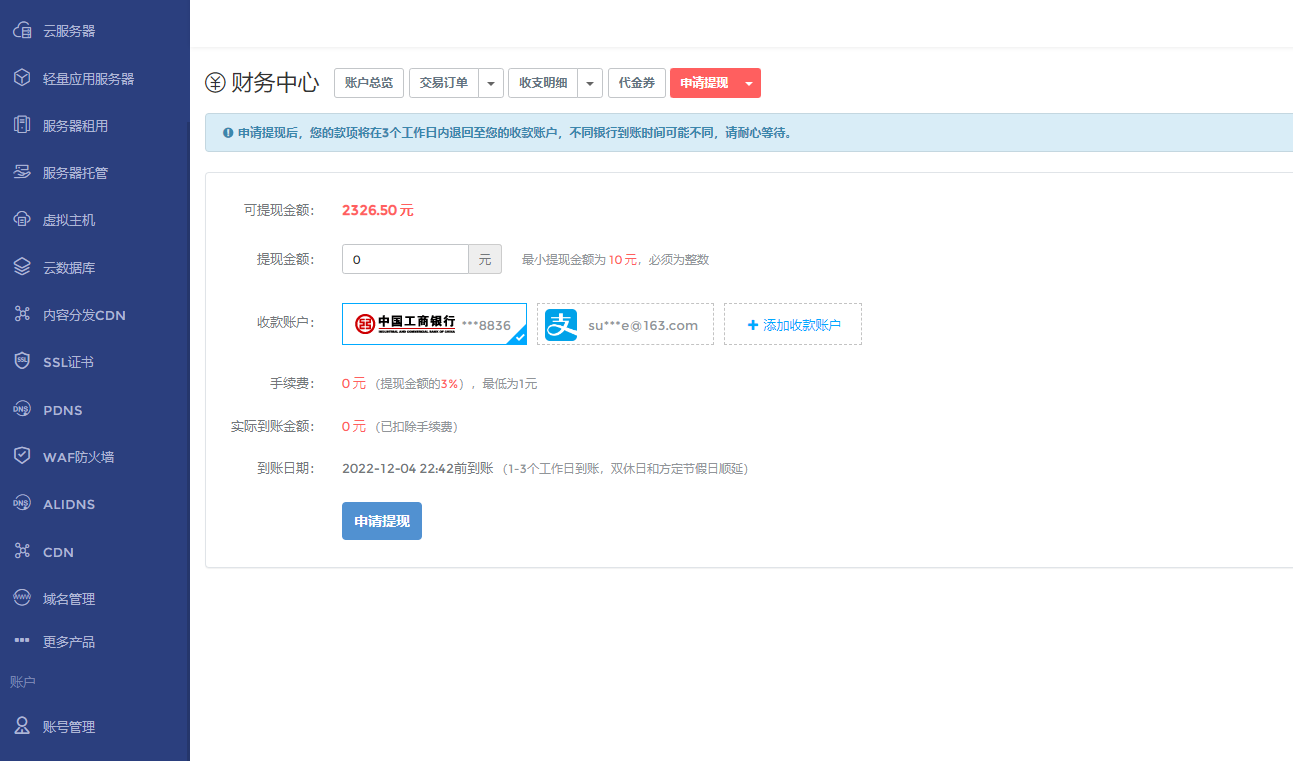Select the ICBC ***8836 payment account
1293x761 pixels.
pos(434,324)
